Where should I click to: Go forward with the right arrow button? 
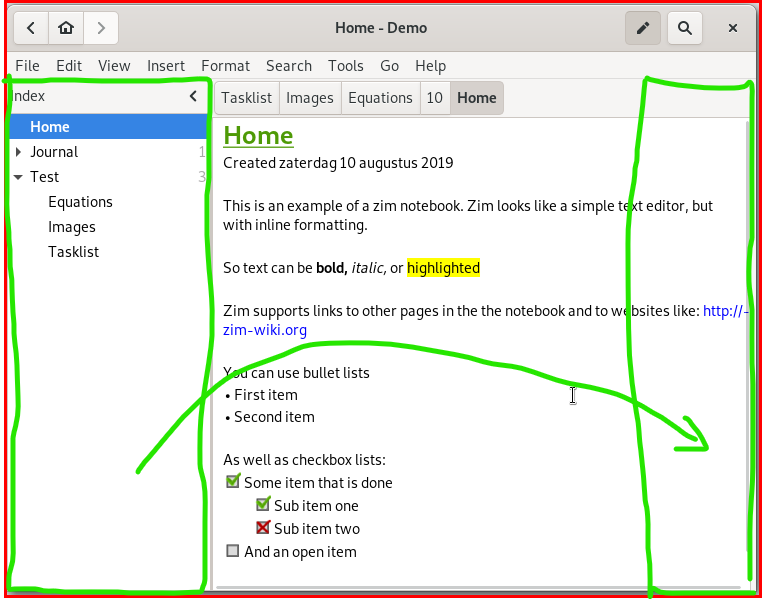101,28
